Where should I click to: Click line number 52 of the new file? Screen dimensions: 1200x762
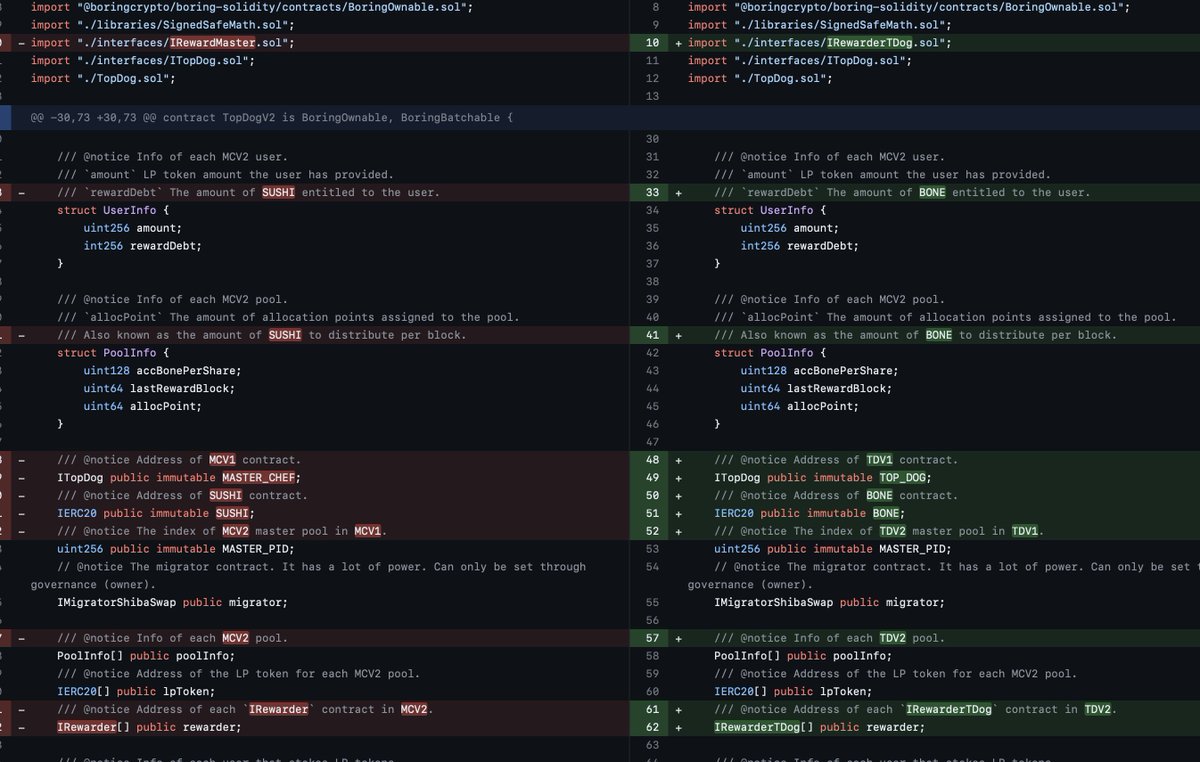pos(652,531)
